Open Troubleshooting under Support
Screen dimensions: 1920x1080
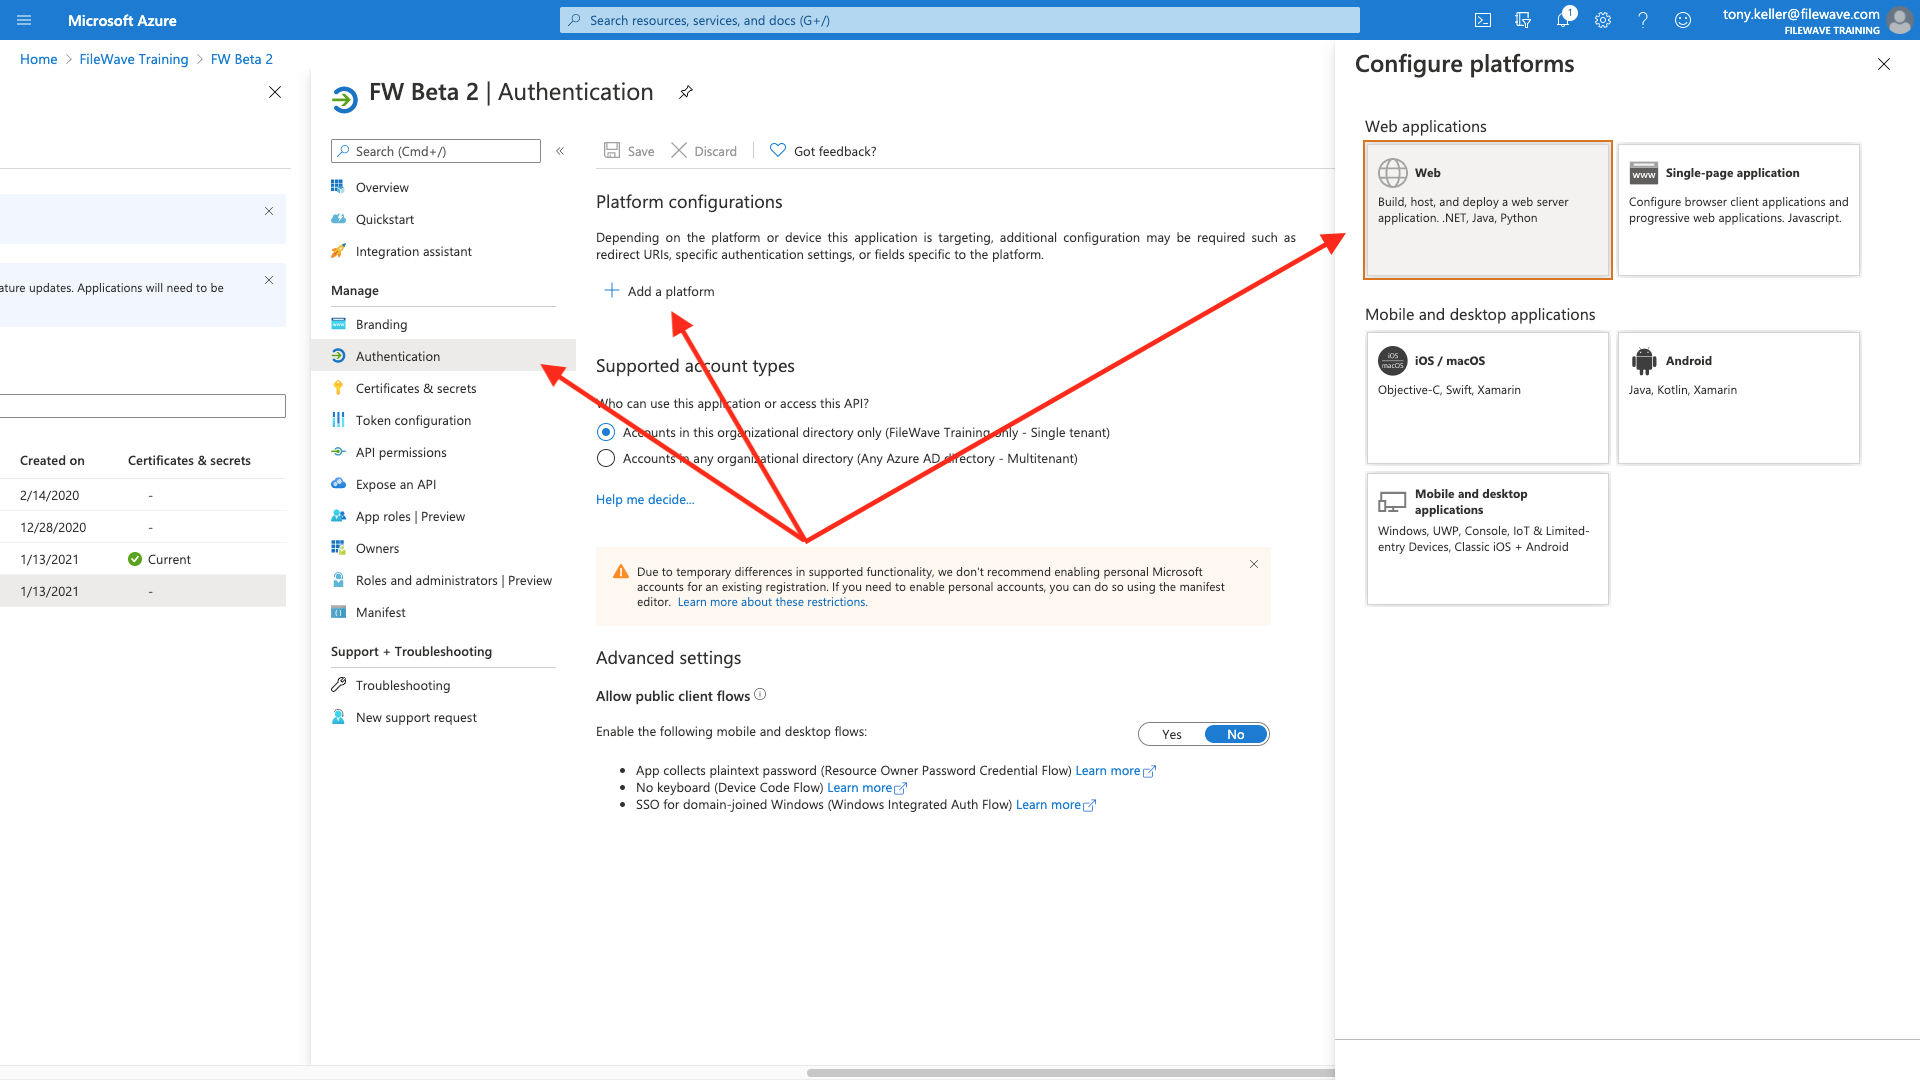point(403,685)
